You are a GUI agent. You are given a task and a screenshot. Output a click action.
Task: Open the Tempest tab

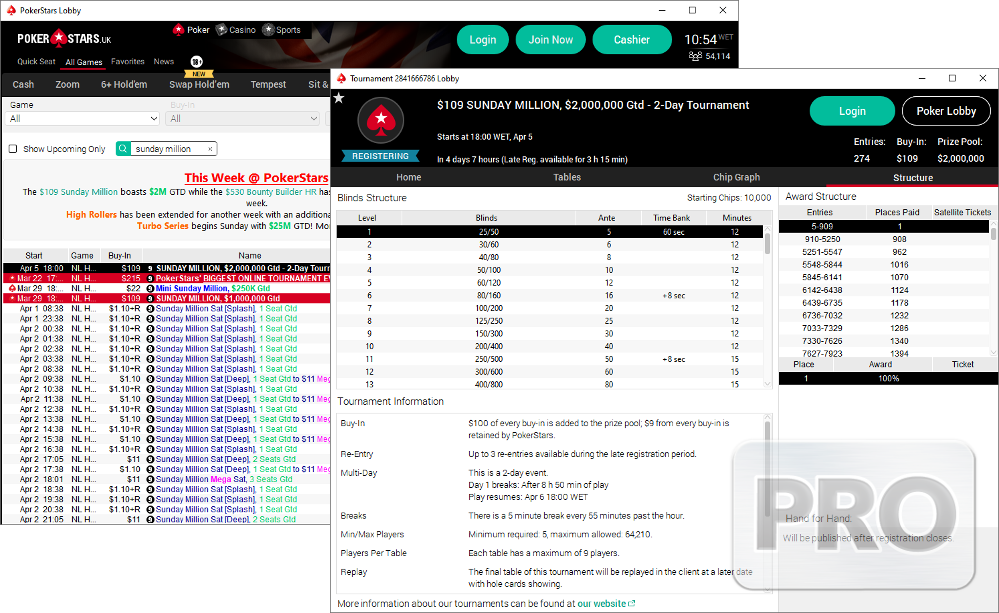coord(268,84)
